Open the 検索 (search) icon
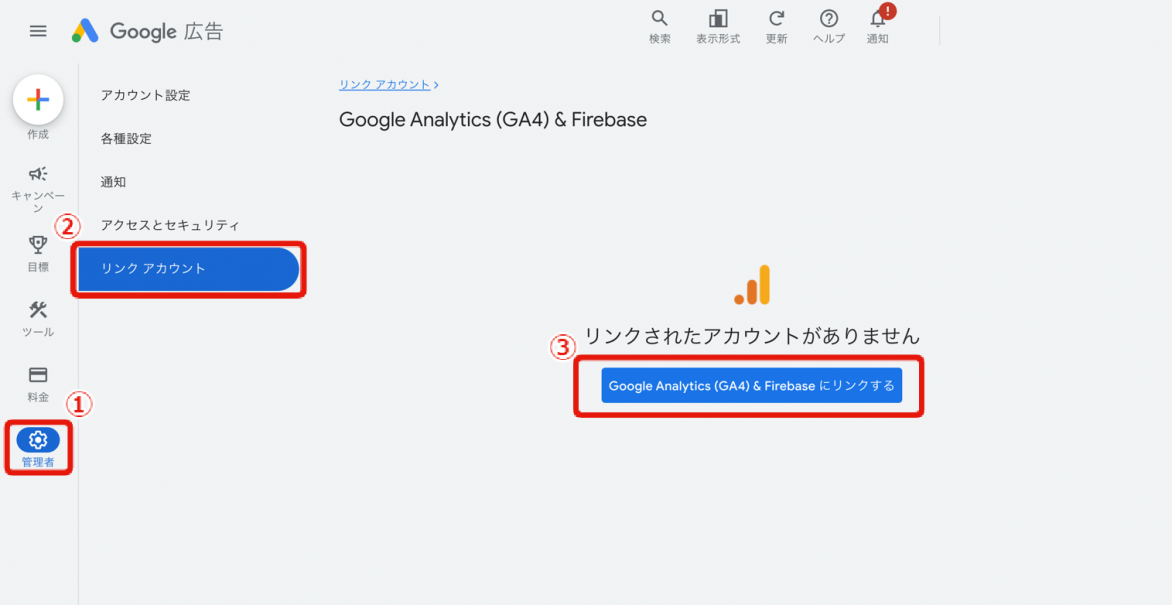 click(x=659, y=20)
